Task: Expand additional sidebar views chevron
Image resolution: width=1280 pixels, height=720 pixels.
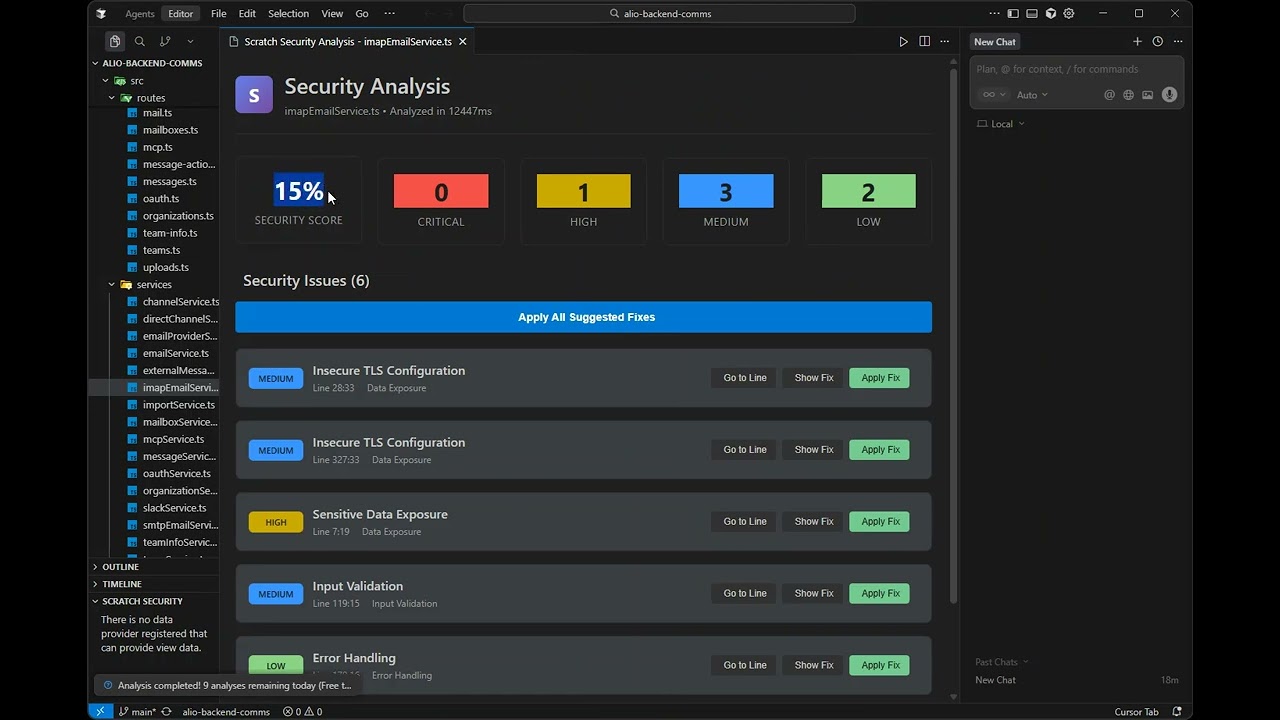Action: [x=190, y=41]
